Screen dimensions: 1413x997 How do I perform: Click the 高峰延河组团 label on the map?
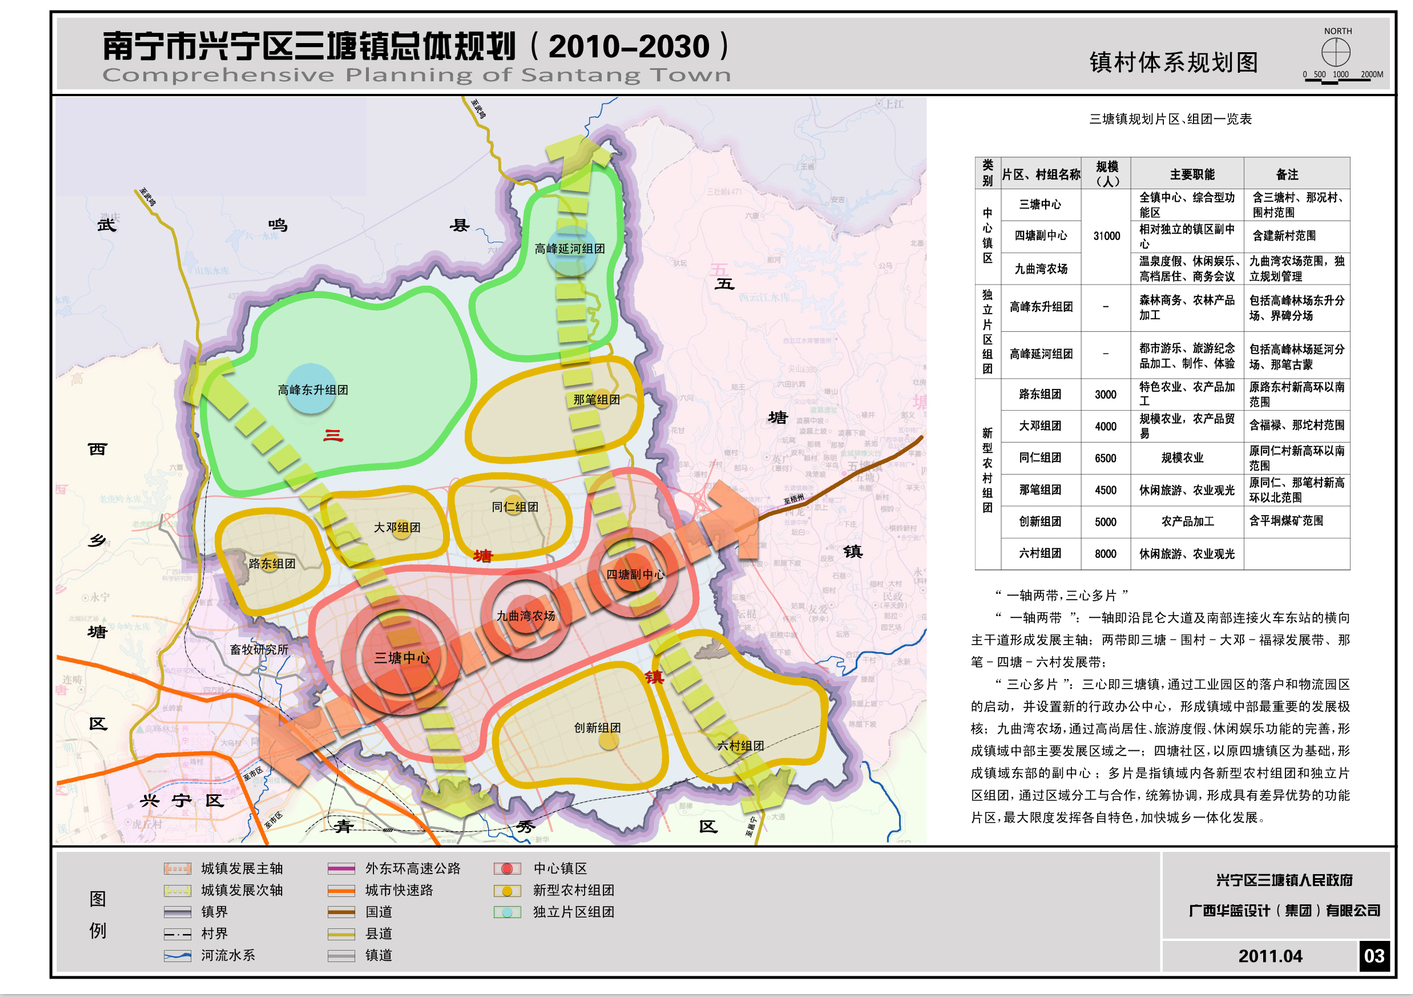click(569, 249)
